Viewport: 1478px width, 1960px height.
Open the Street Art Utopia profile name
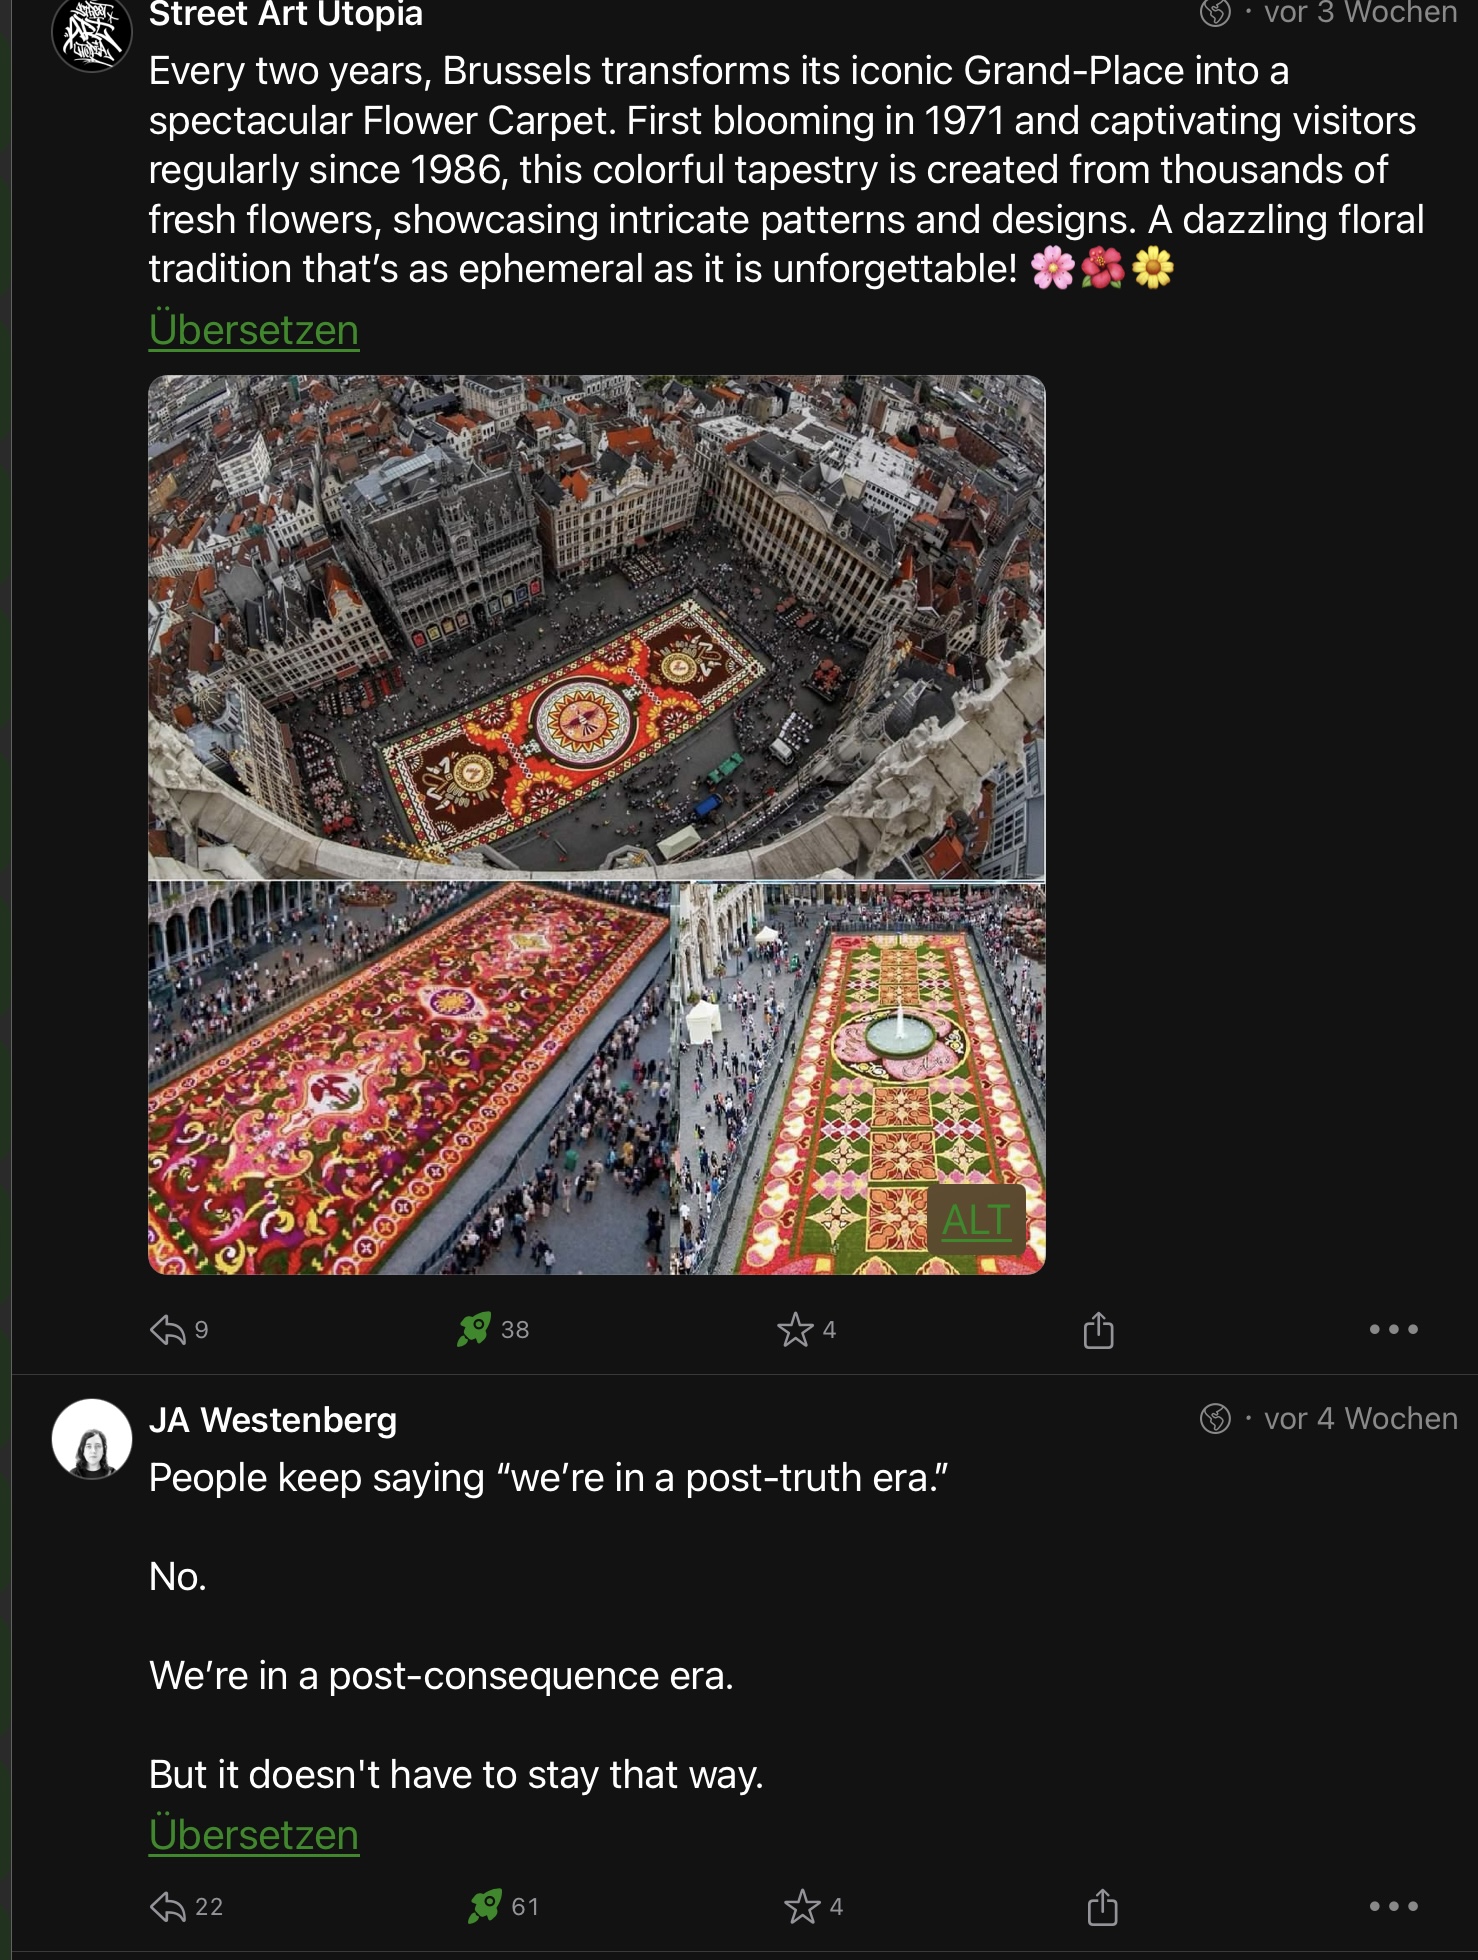286,15
